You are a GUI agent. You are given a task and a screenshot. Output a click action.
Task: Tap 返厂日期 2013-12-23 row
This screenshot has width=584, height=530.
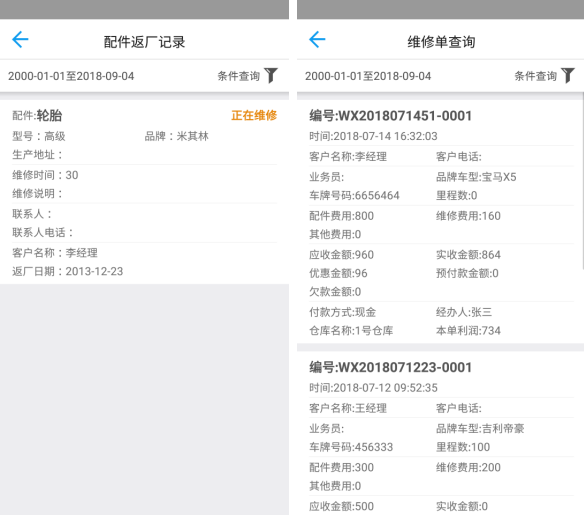67,271
